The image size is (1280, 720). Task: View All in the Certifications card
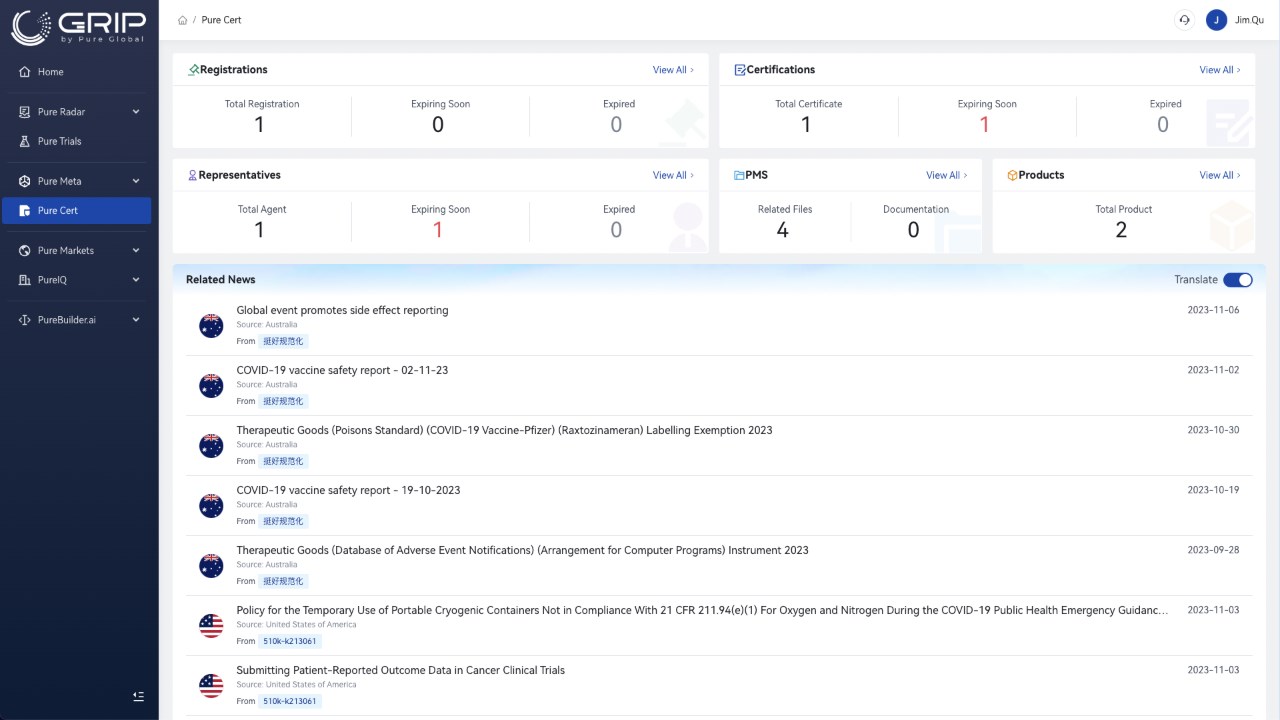point(1220,70)
